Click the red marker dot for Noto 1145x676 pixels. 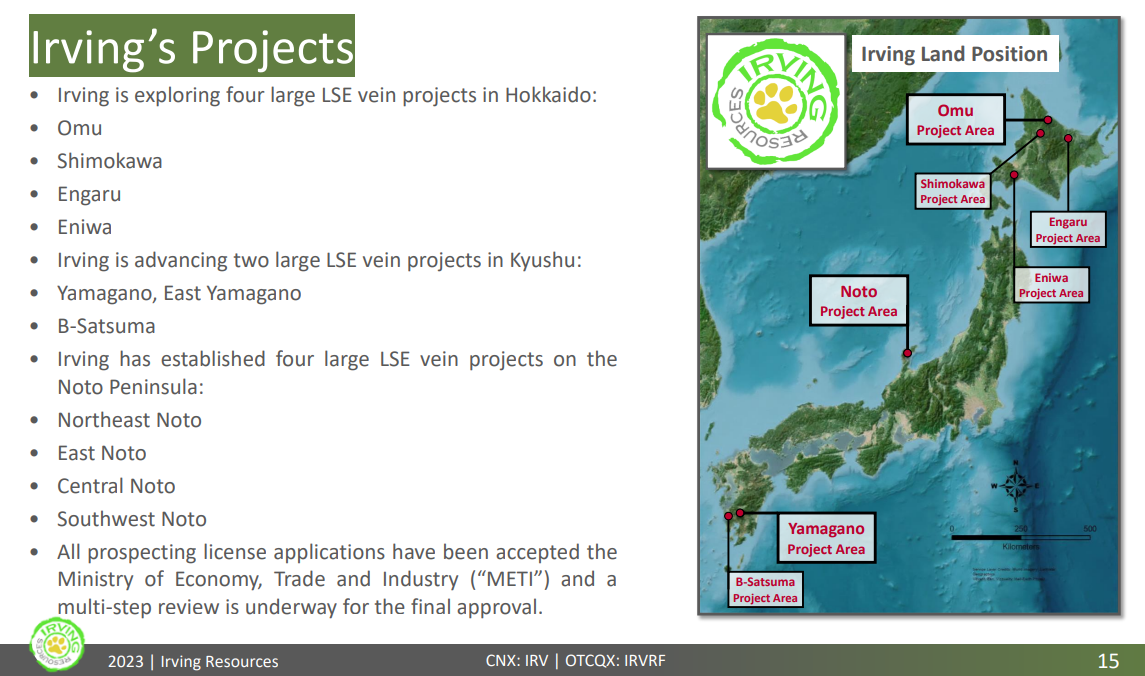pyautogui.click(x=907, y=353)
